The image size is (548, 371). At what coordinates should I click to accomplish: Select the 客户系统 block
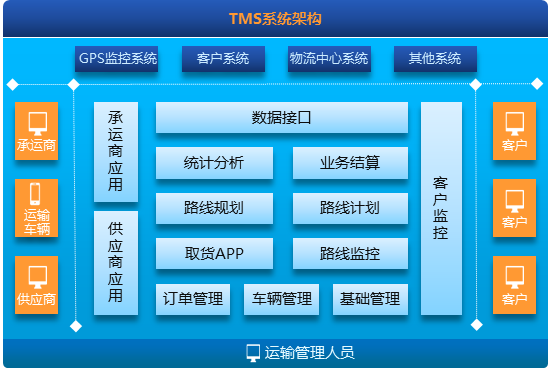click(223, 59)
